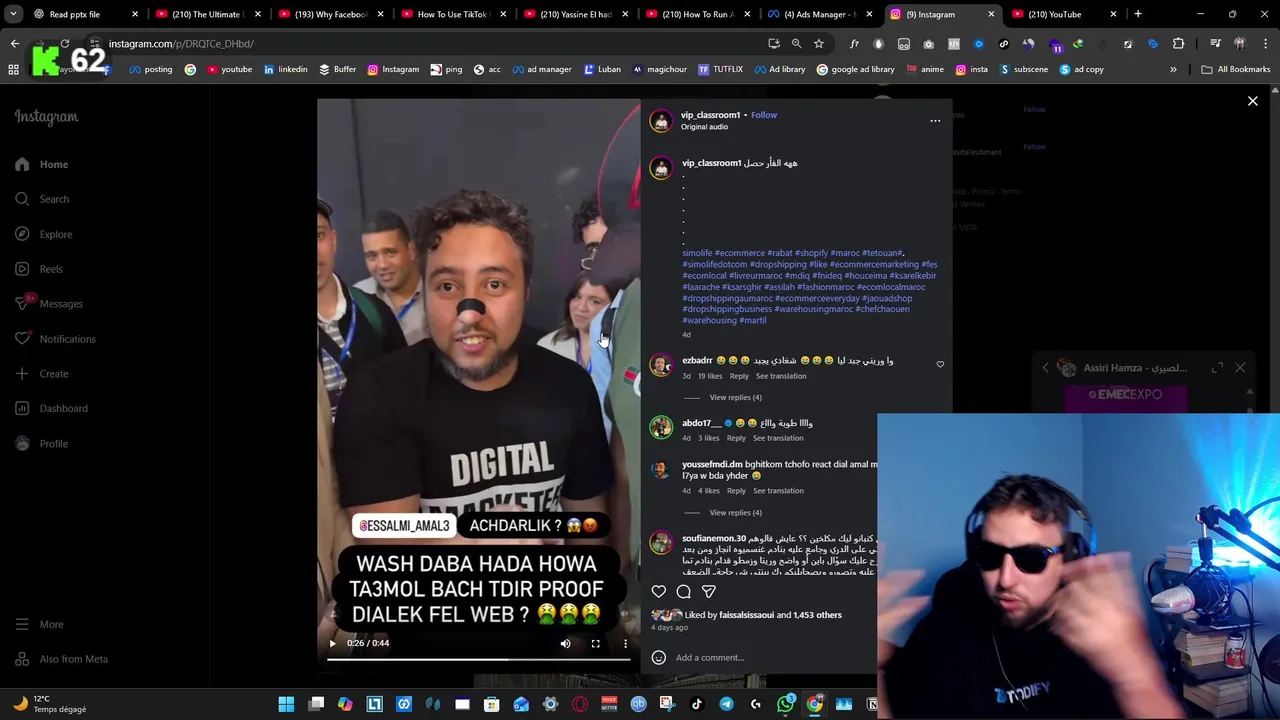1280x720 pixels.
Task: View replies under ezbadrr's comment
Action: [x=735, y=397]
